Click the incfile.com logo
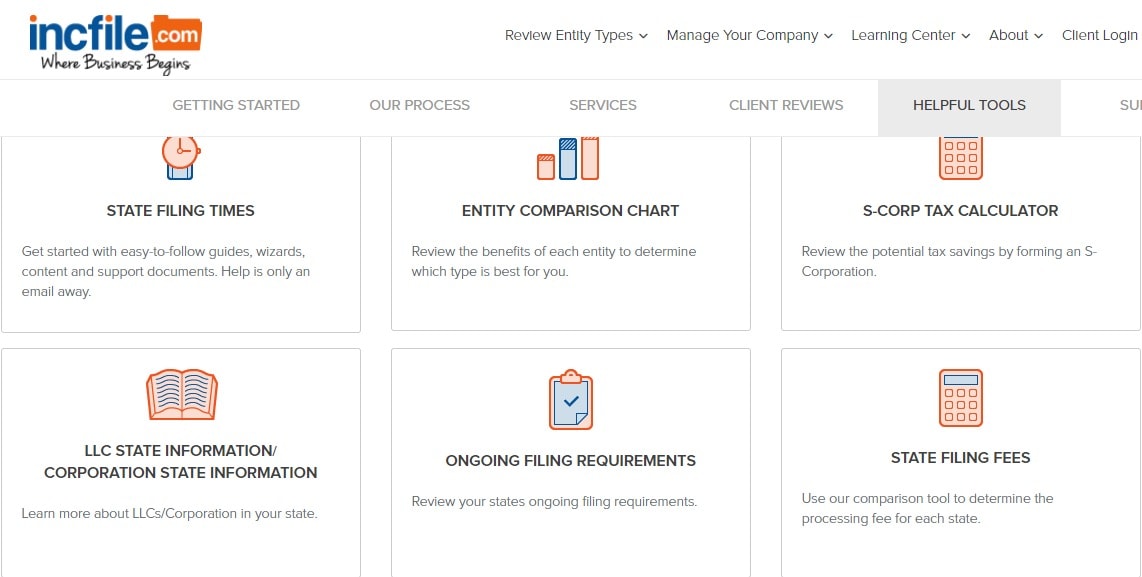The width and height of the screenshot is (1142, 577). click(x=115, y=44)
